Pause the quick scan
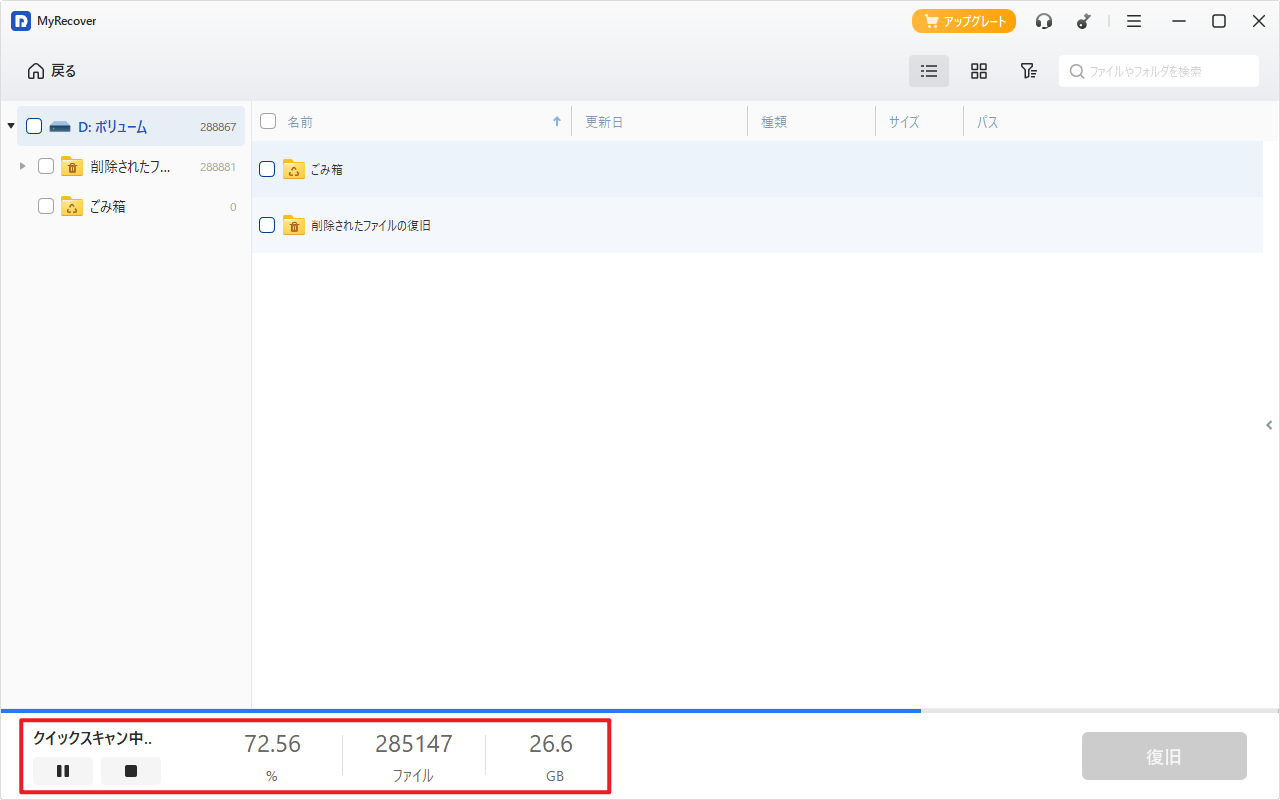Screen dimensions: 1280x800 coord(63,771)
